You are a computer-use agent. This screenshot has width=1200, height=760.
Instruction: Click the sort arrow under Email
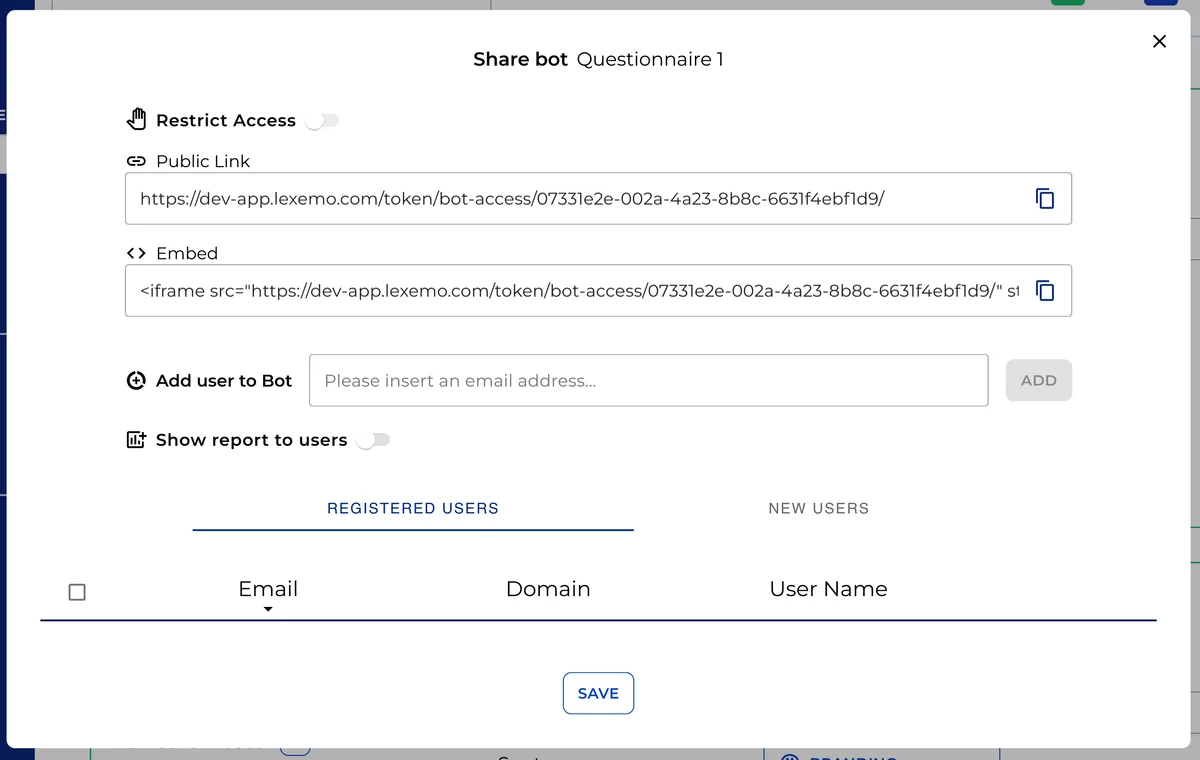268,609
